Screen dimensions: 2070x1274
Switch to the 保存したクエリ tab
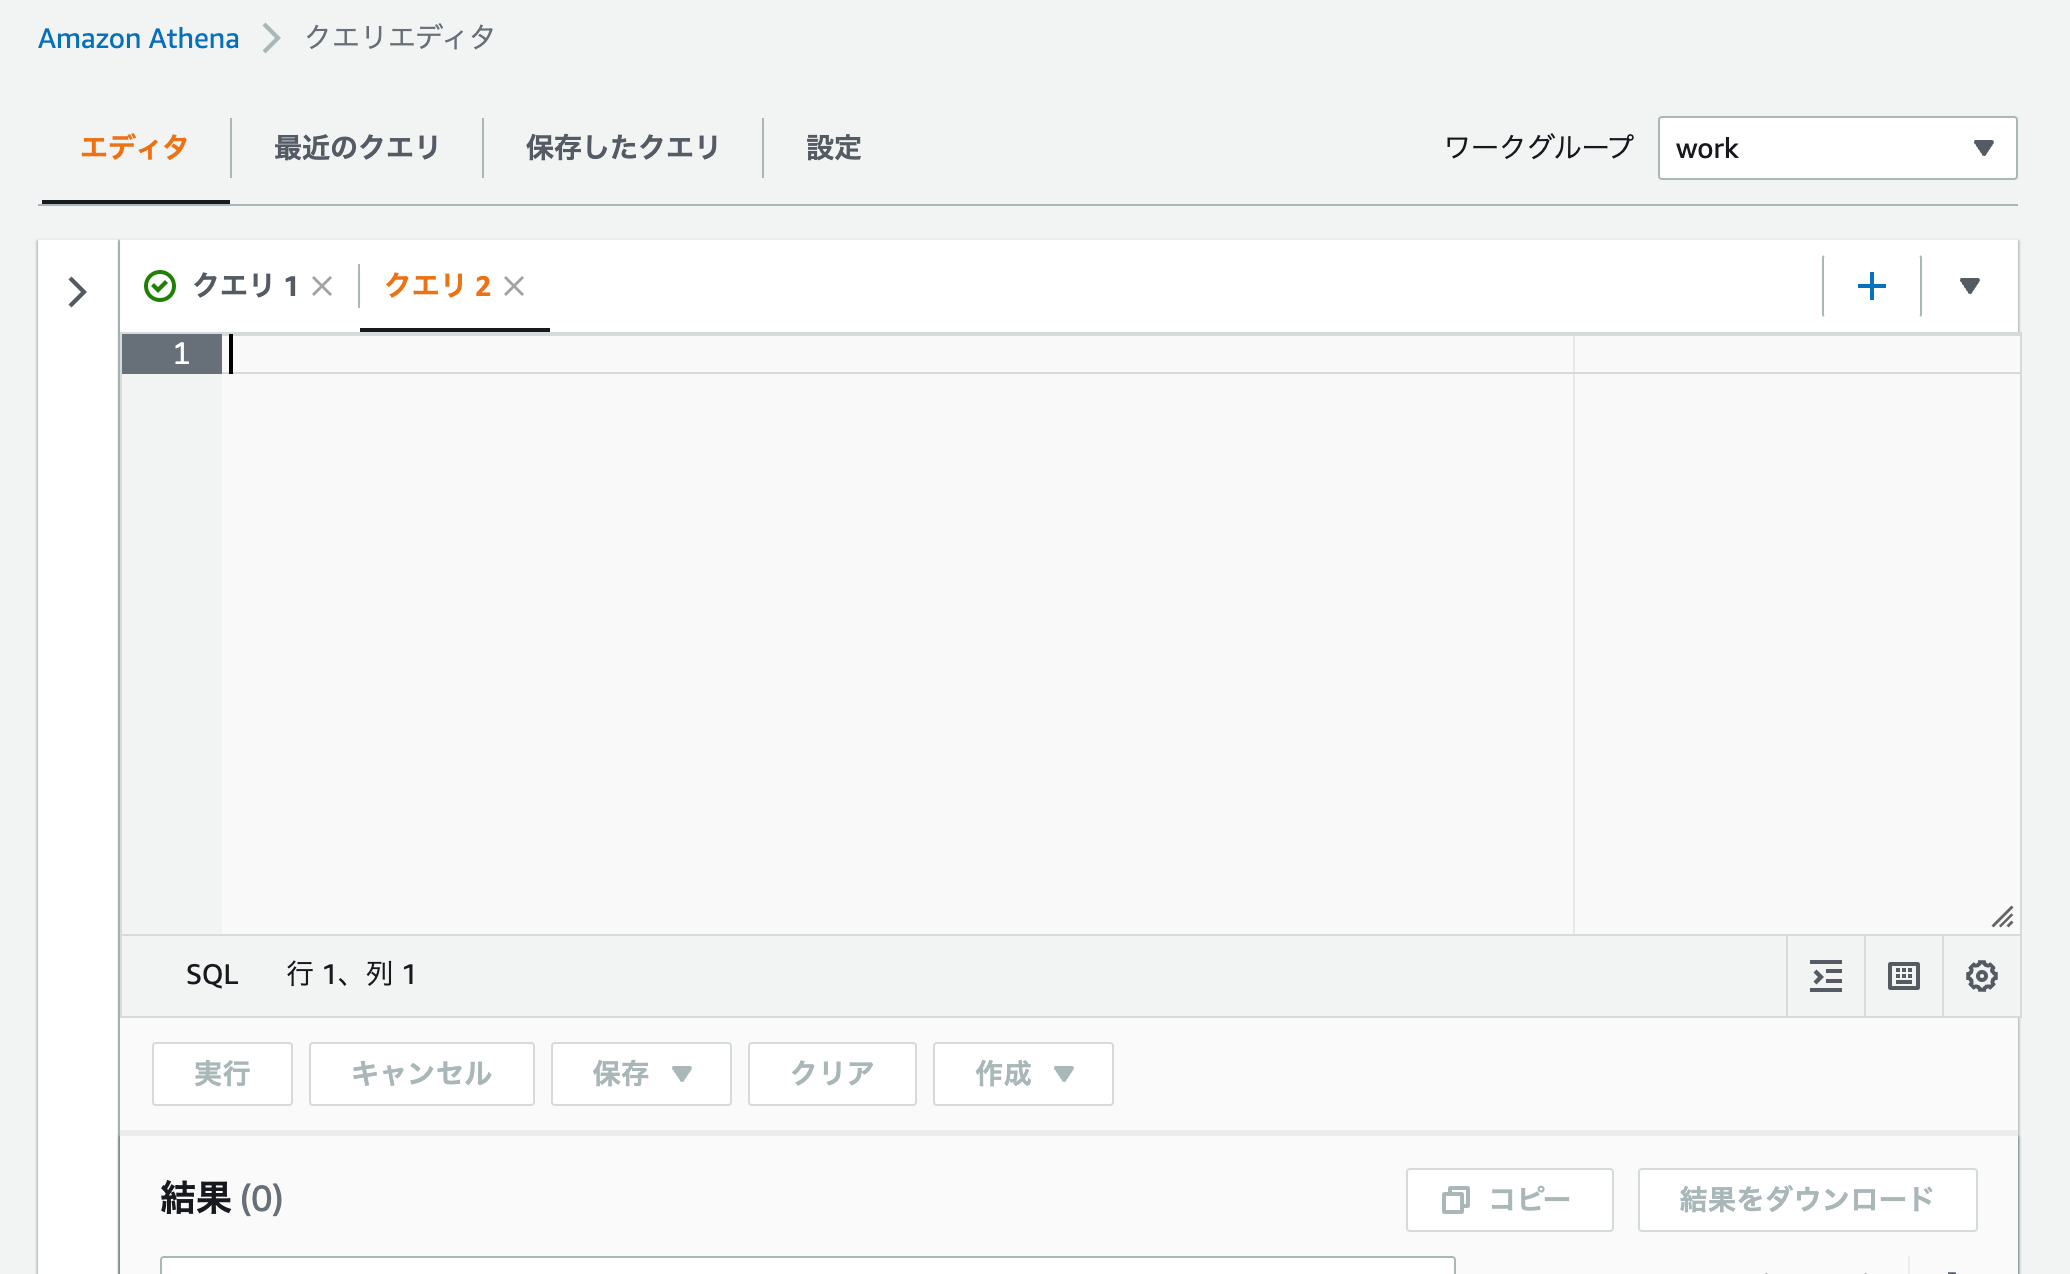tap(621, 147)
